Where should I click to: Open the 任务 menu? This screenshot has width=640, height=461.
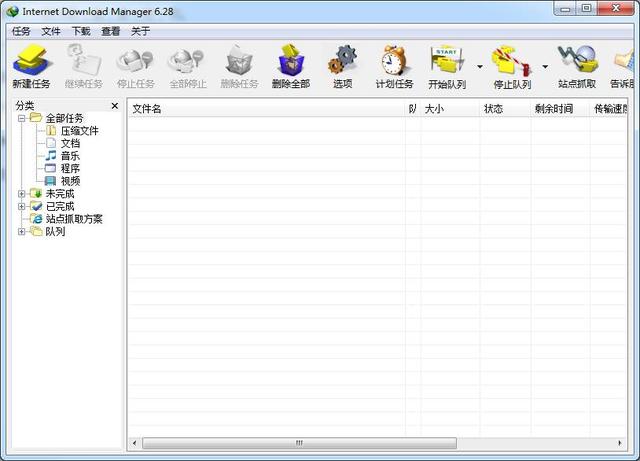[x=21, y=31]
